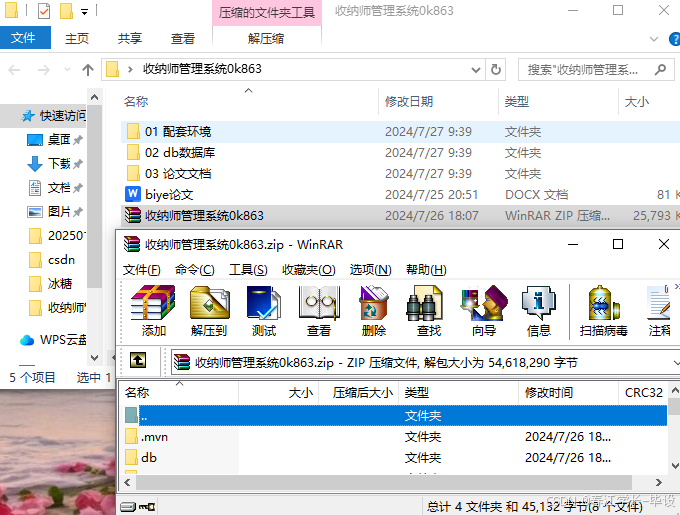
Task: Click the Find (查找) binoculars icon
Action: click(428, 311)
